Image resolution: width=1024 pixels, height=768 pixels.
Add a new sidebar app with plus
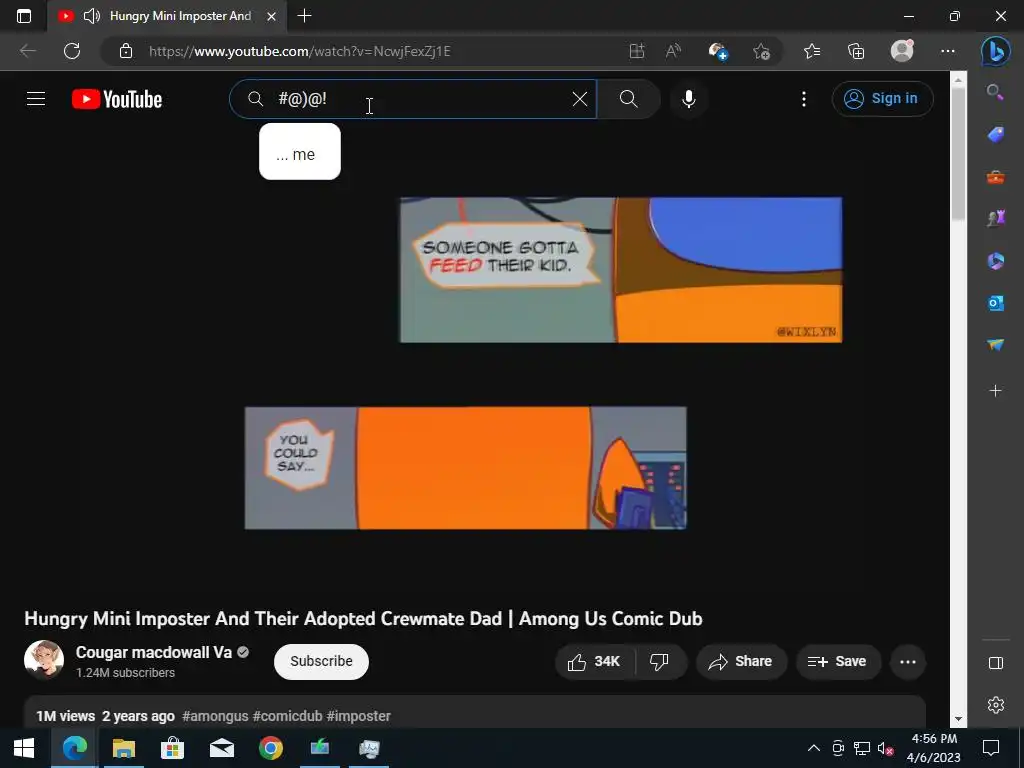(x=995, y=391)
